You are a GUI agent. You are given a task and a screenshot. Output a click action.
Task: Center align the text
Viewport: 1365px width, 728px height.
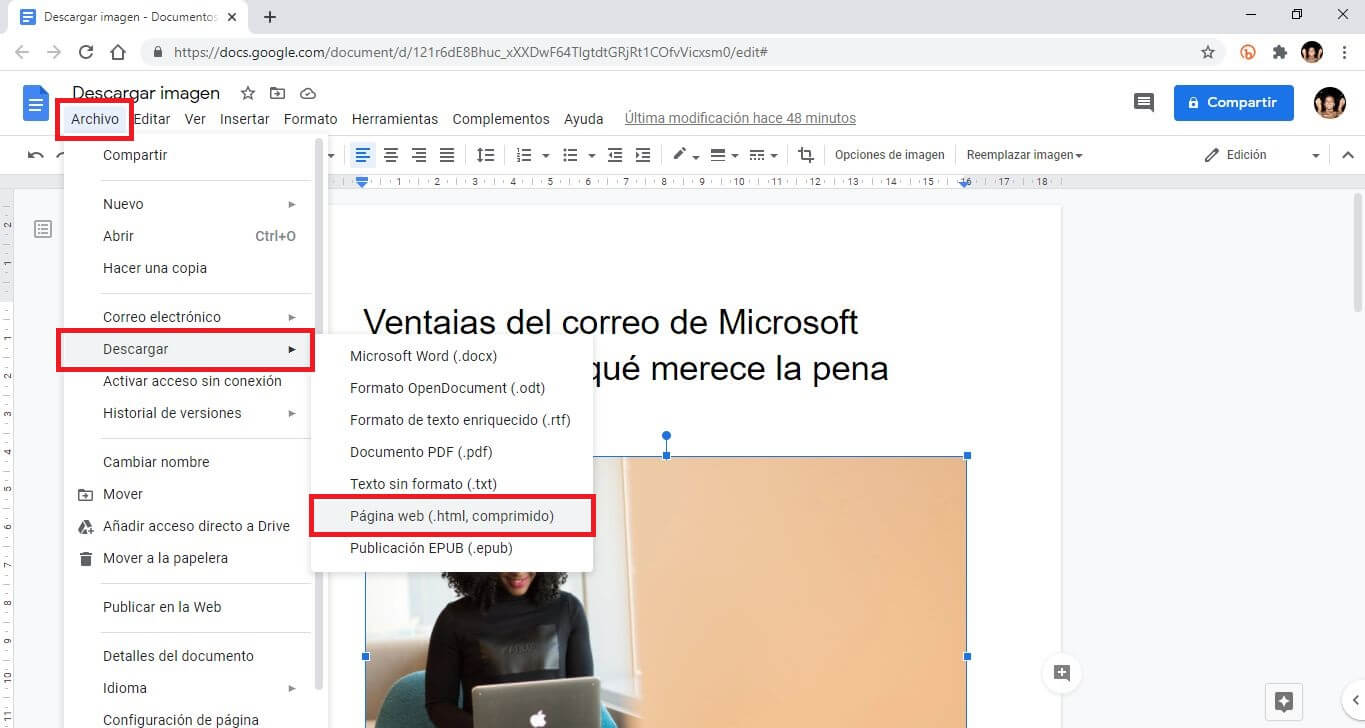[391, 155]
